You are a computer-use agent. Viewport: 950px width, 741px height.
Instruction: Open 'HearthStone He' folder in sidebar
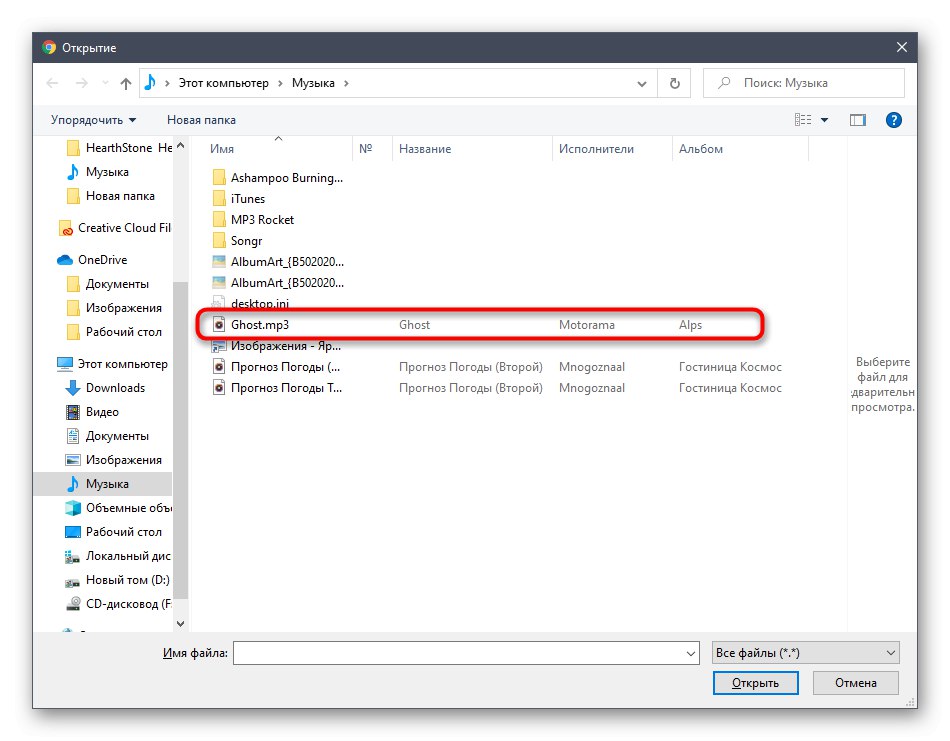click(x=119, y=148)
